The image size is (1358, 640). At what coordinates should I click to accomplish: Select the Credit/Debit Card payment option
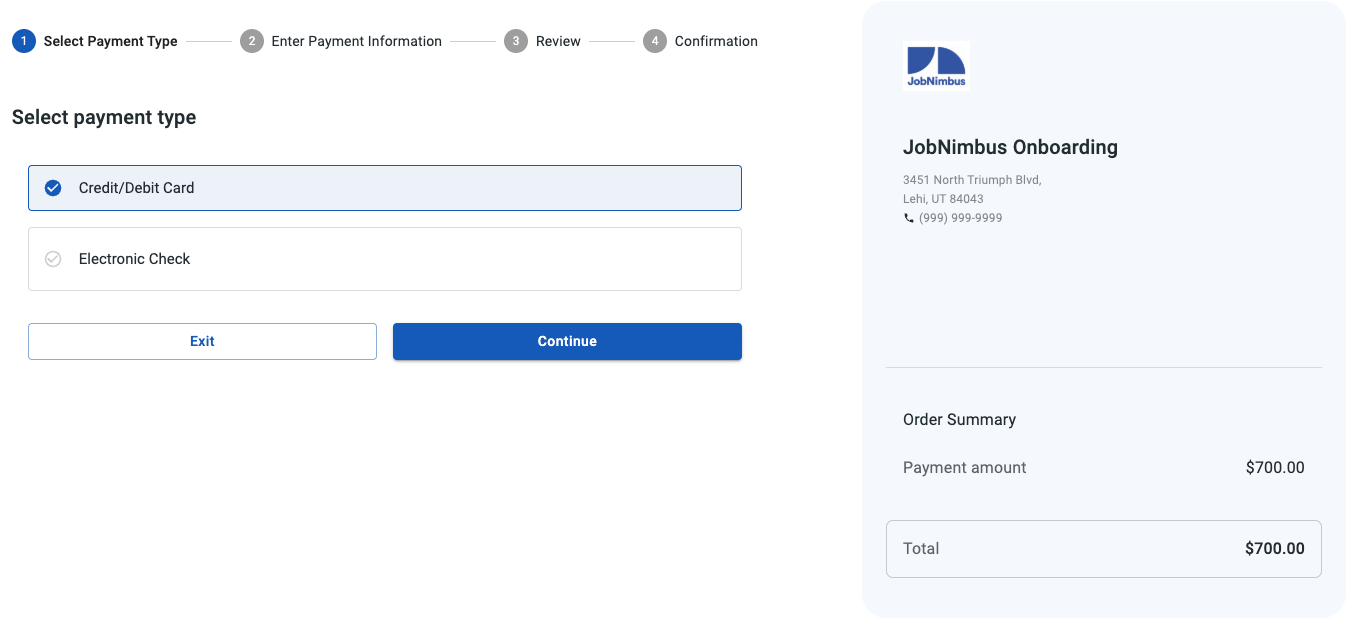click(x=385, y=187)
